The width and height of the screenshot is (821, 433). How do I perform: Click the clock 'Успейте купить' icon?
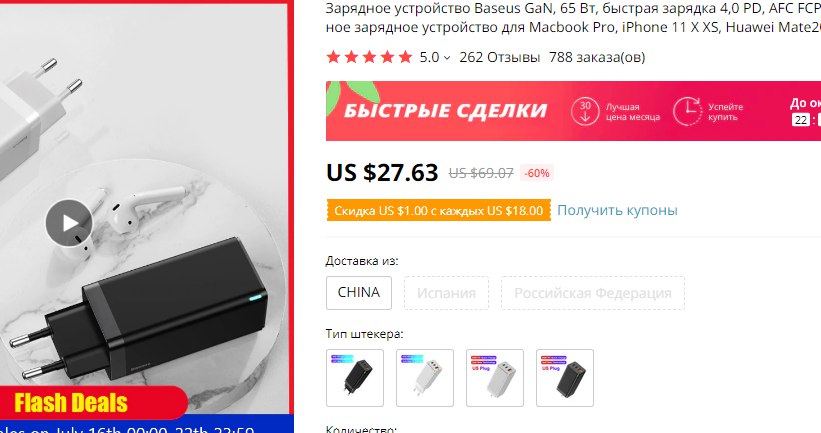point(687,111)
